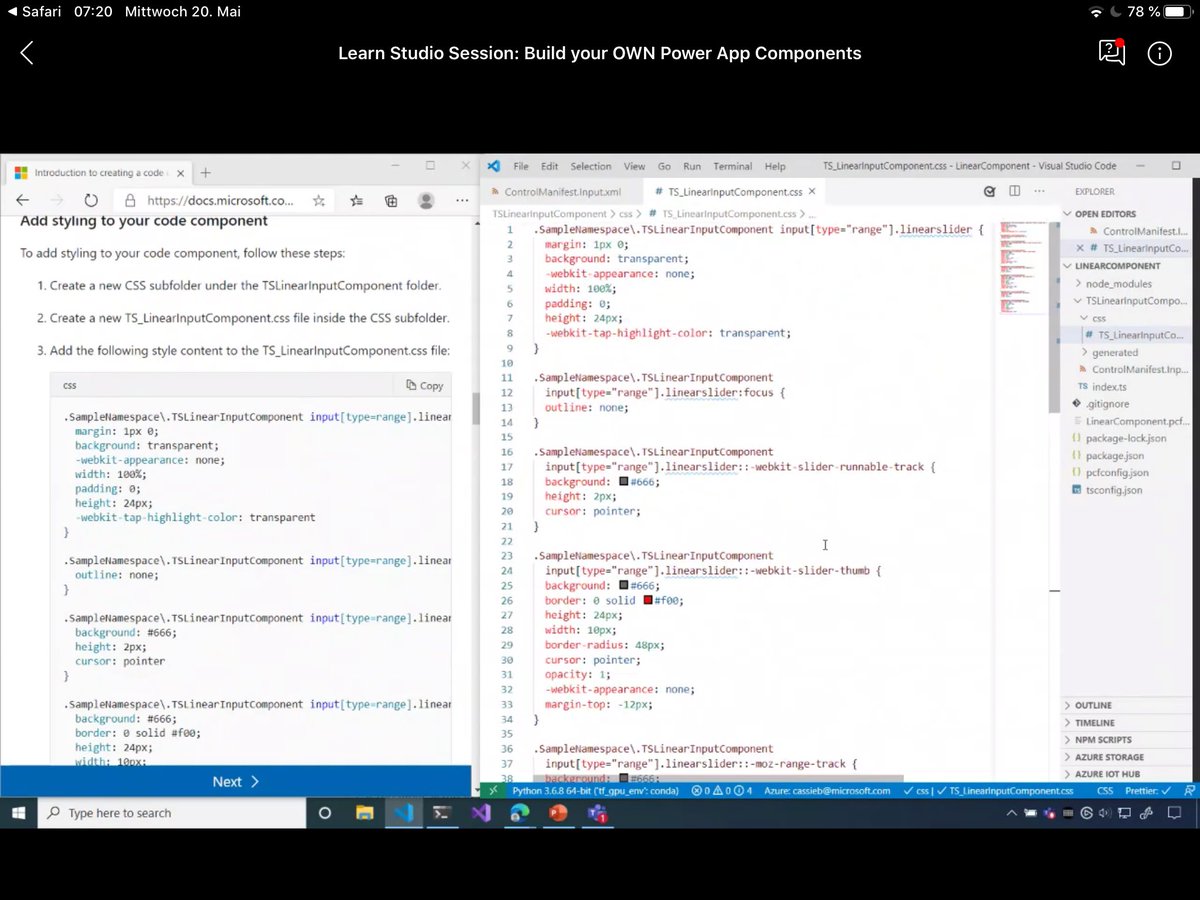Close the Introduction to creating a code tab

tap(180, 172)
